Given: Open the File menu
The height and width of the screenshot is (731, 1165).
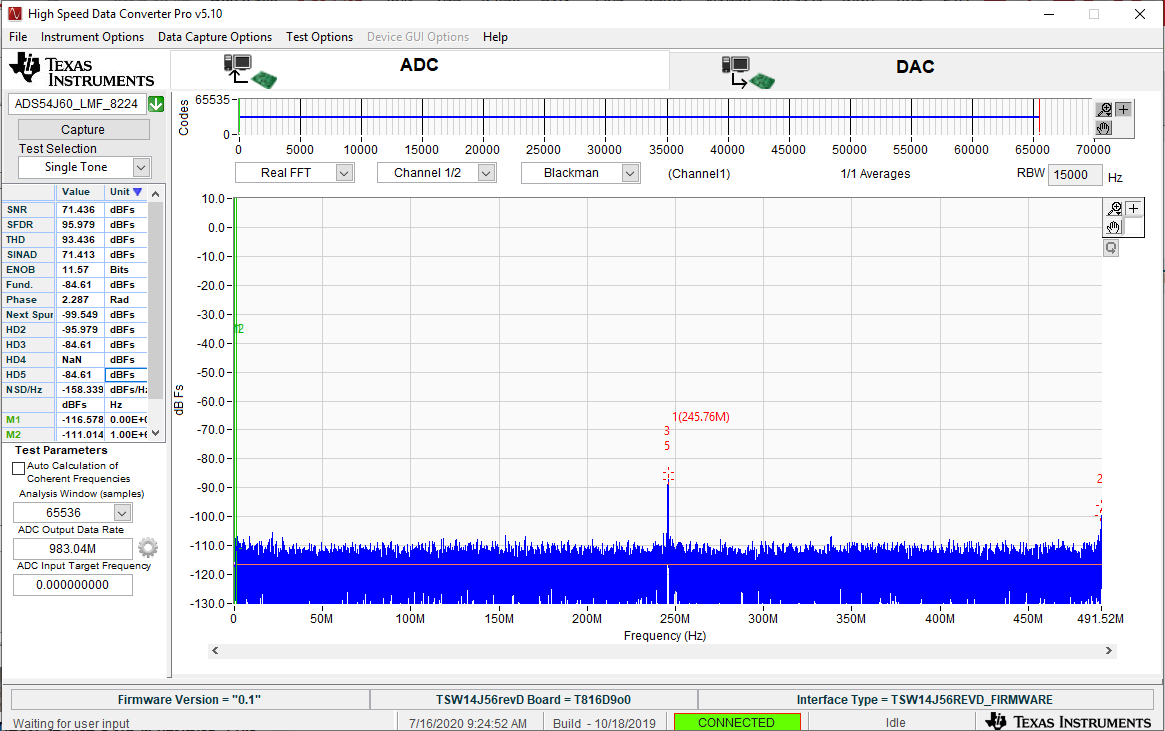Looking at the screenshot, I should coord(18,37).
